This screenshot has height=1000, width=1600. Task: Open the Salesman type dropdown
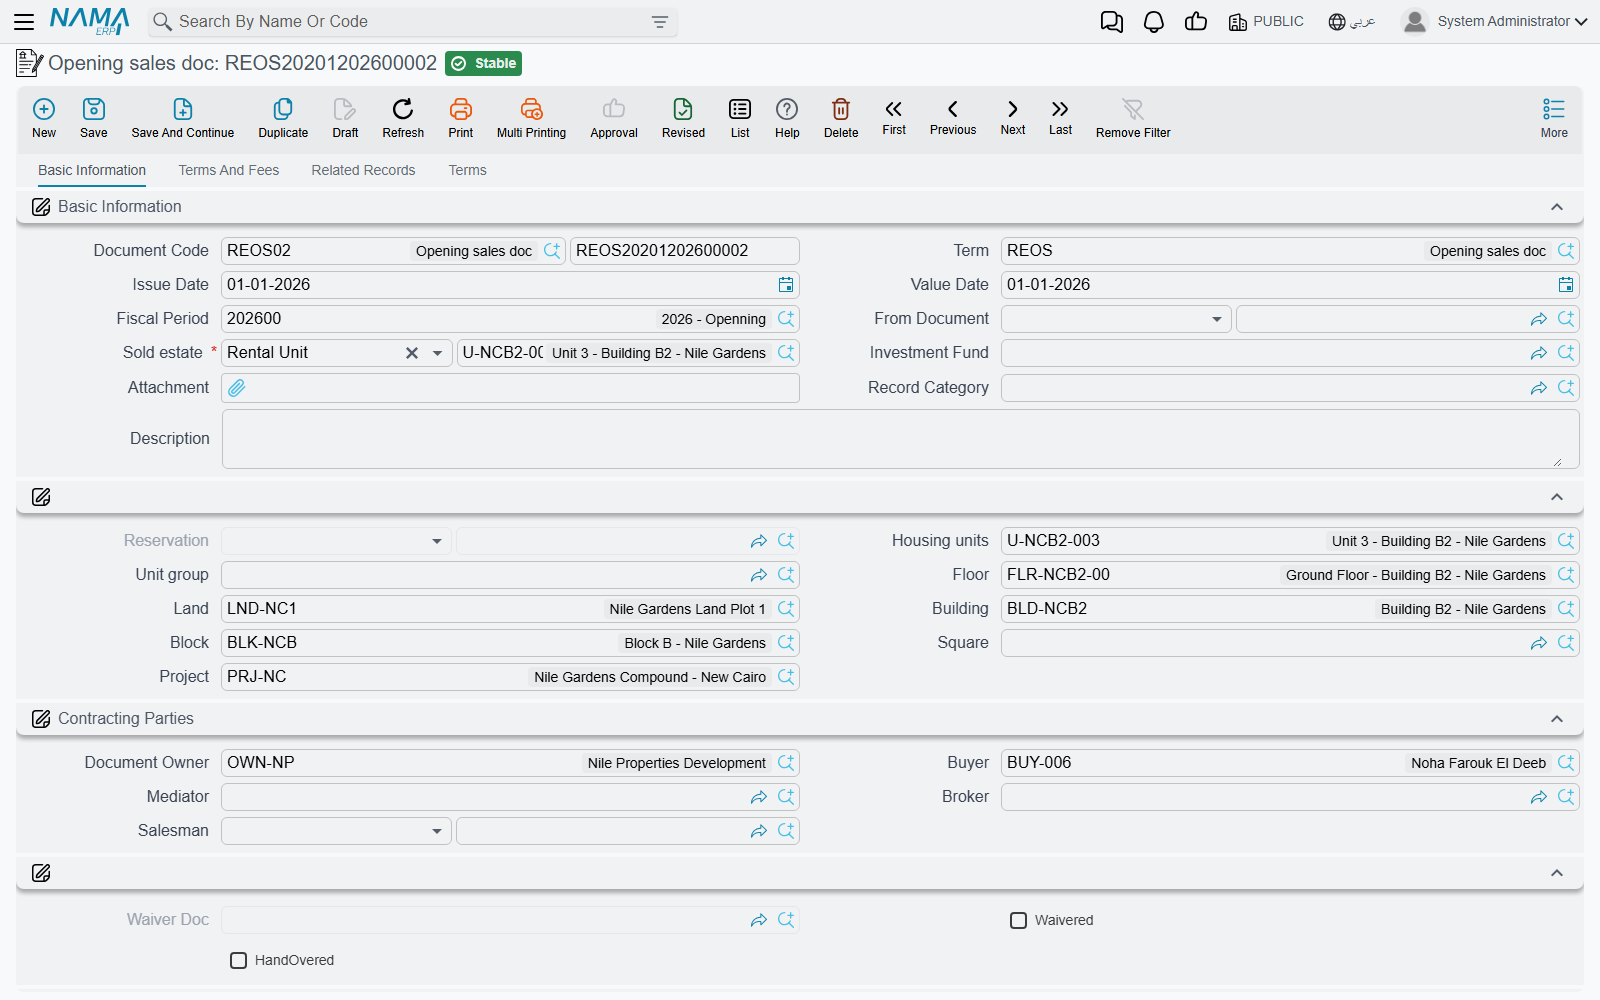click(x=437, y=831)
